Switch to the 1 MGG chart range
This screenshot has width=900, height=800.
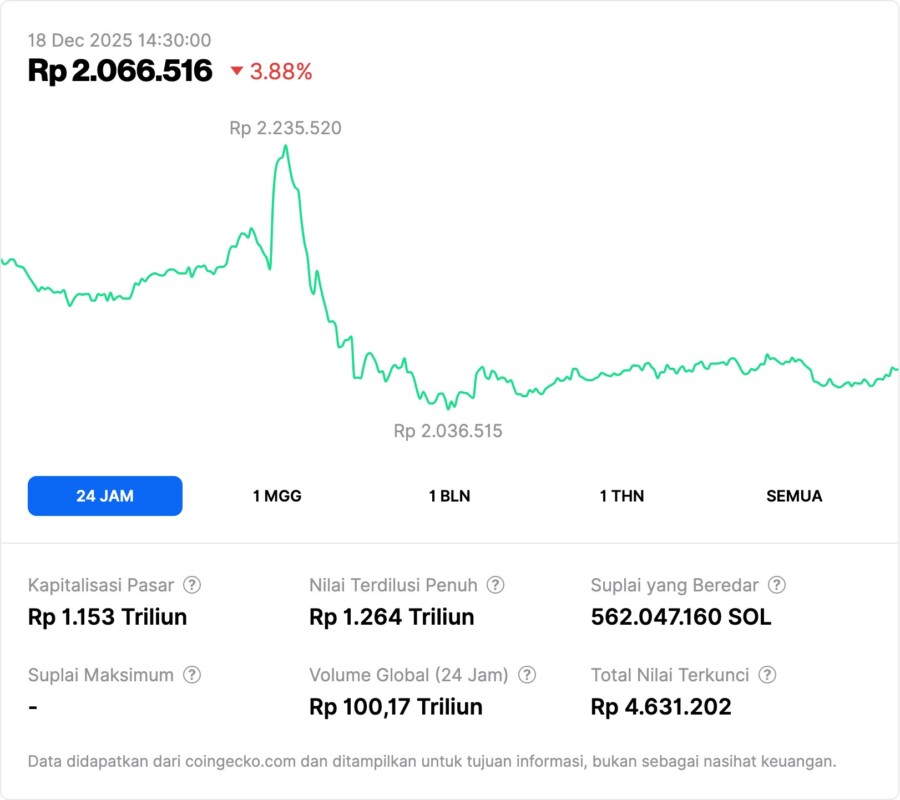277,496
